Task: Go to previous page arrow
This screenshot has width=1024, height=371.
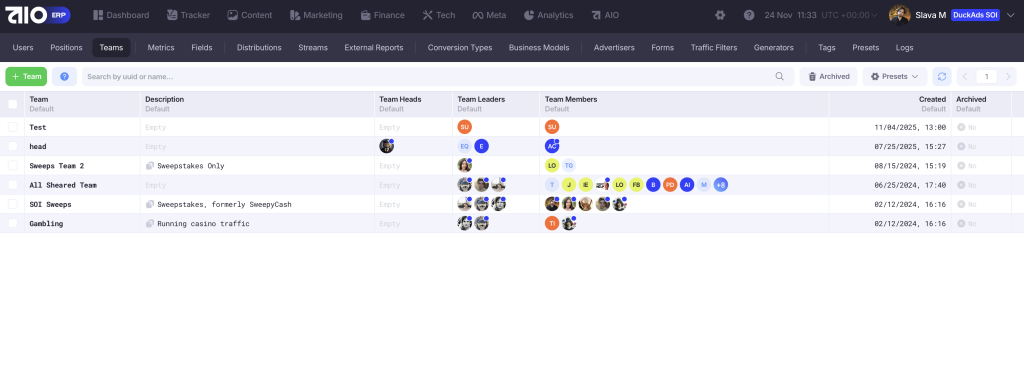Action: (965, 76)
